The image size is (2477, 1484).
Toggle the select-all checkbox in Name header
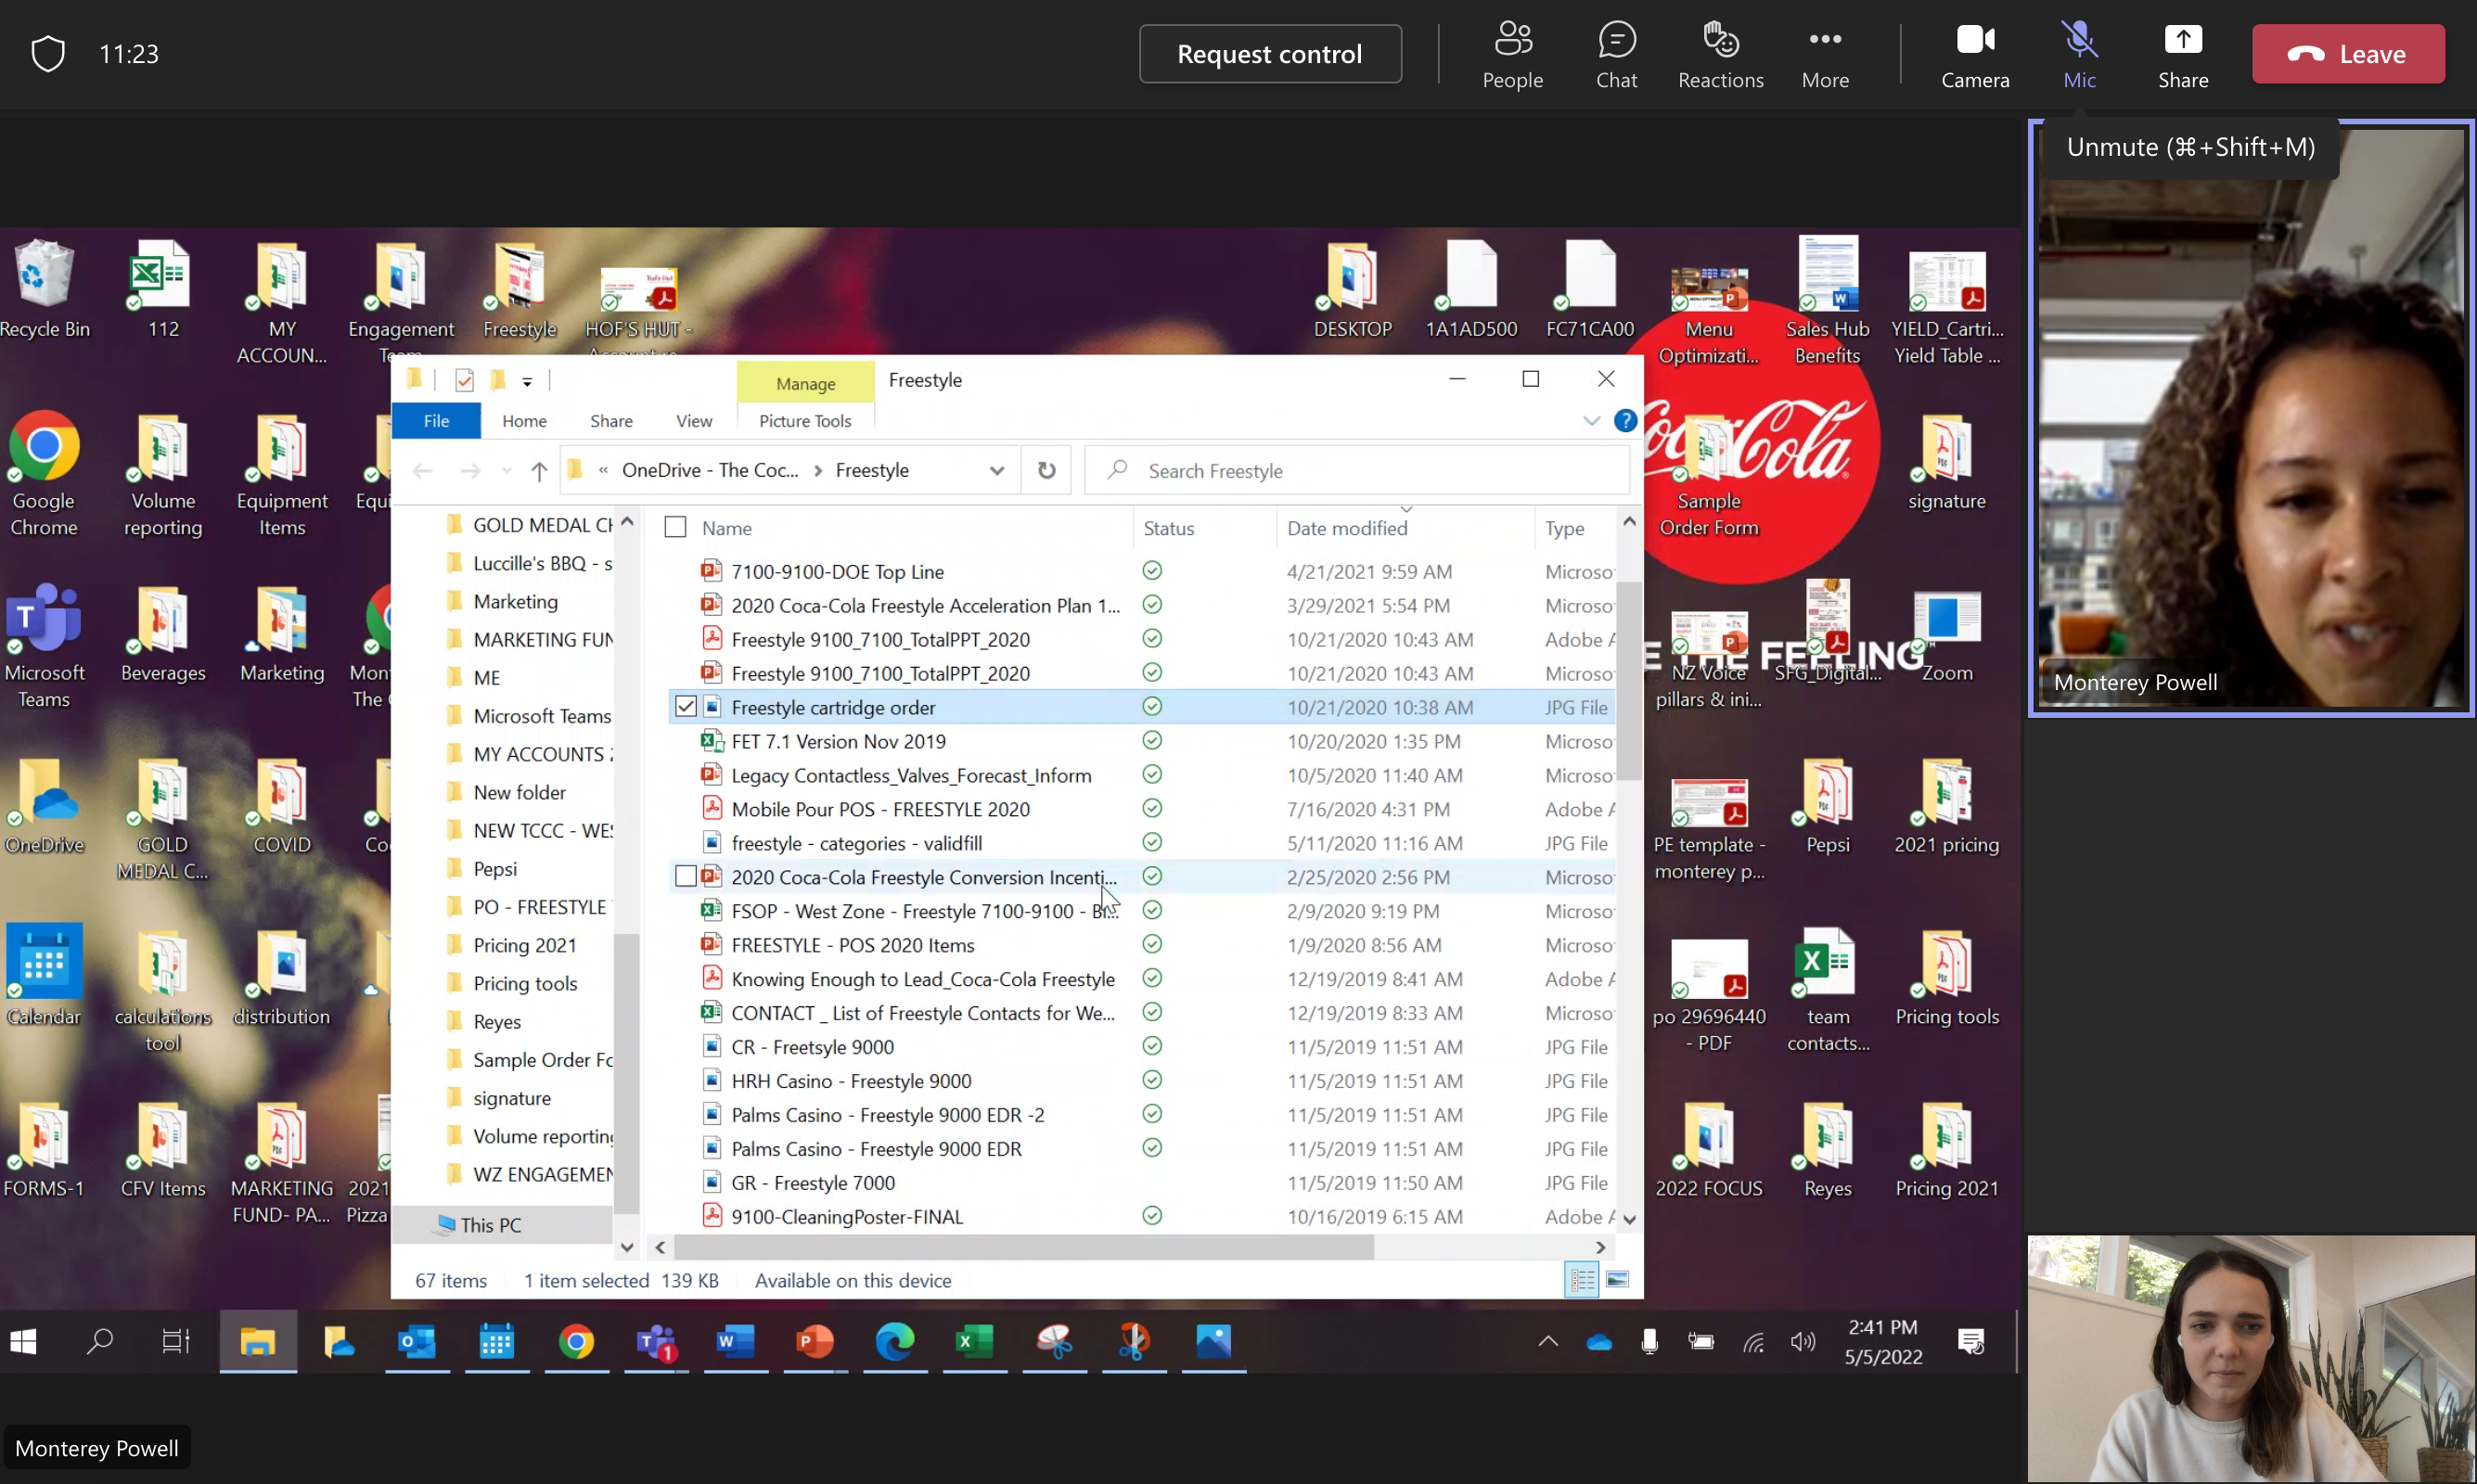pyautogui.click(x=676, y=527)
